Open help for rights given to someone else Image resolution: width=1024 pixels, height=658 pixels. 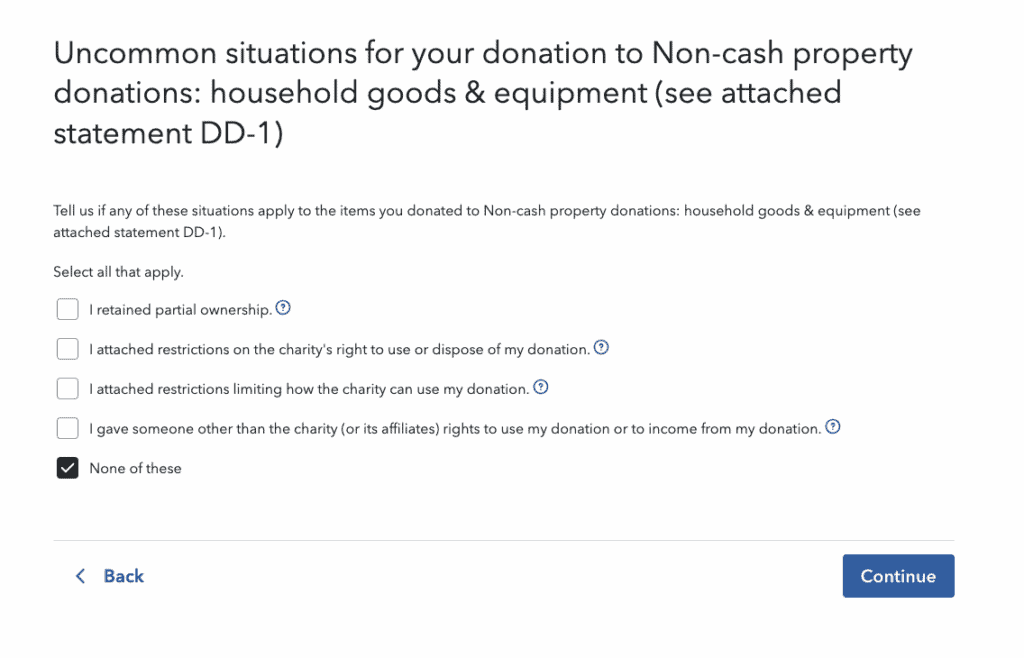tap(832, 427)
